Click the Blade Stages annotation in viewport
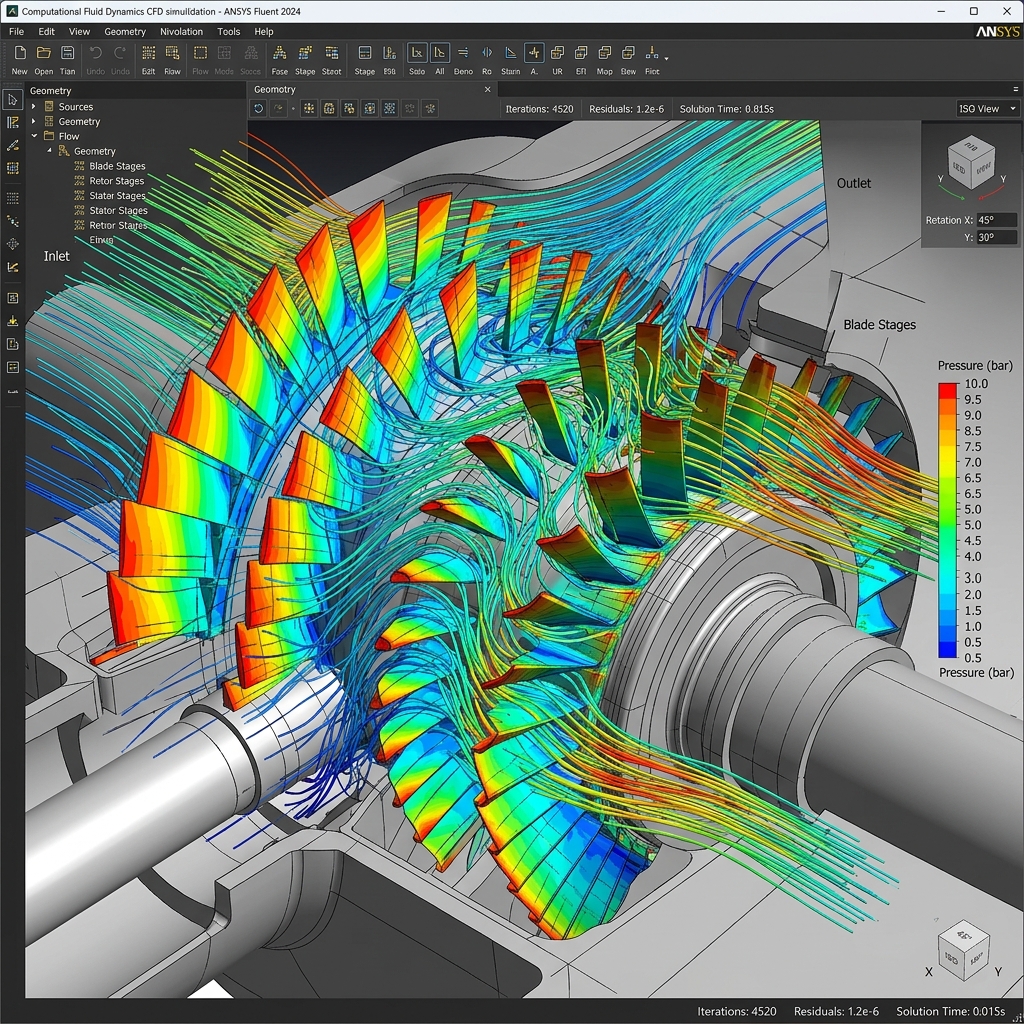The width and height of the screenshot is (1024, 1024). [x=879, y=325]
